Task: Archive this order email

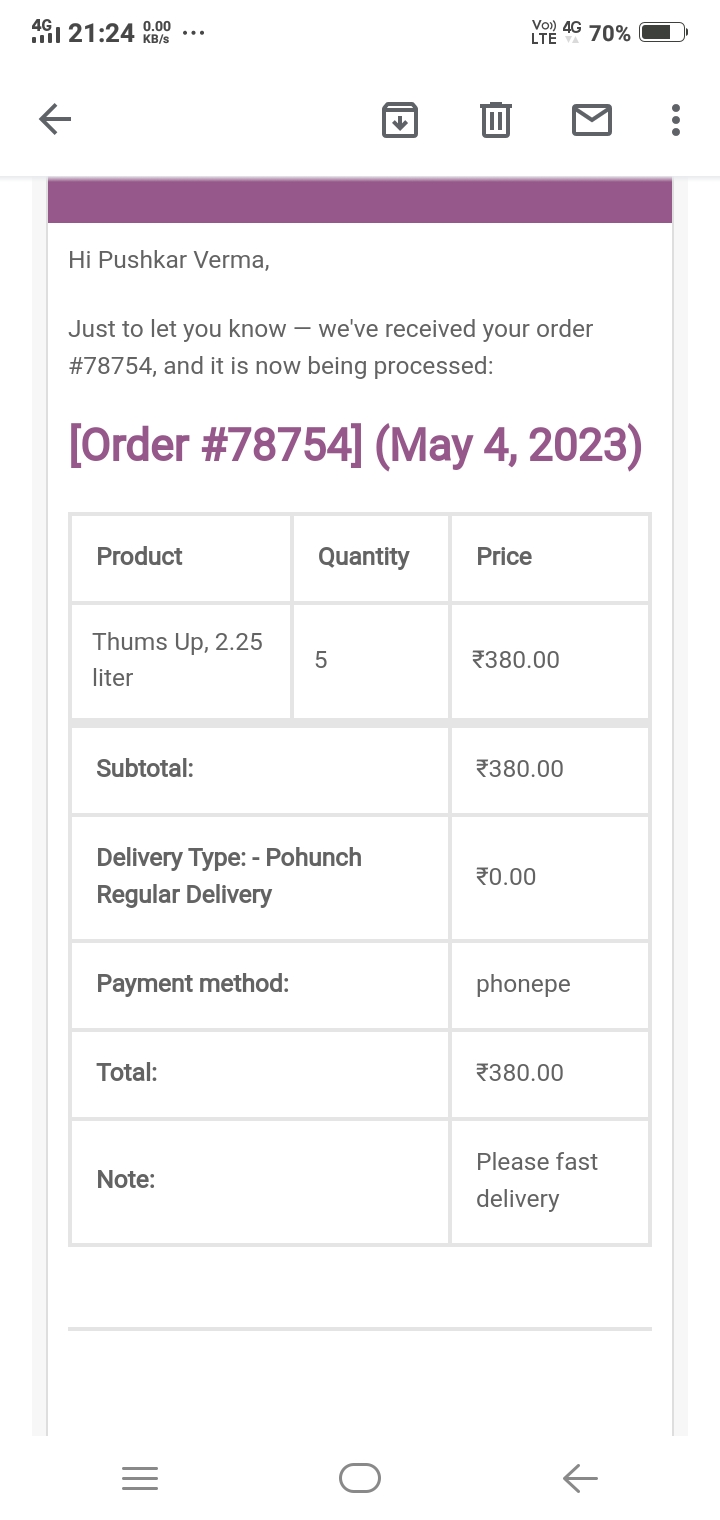Action: pyautogui.click(x=400, y=120)
